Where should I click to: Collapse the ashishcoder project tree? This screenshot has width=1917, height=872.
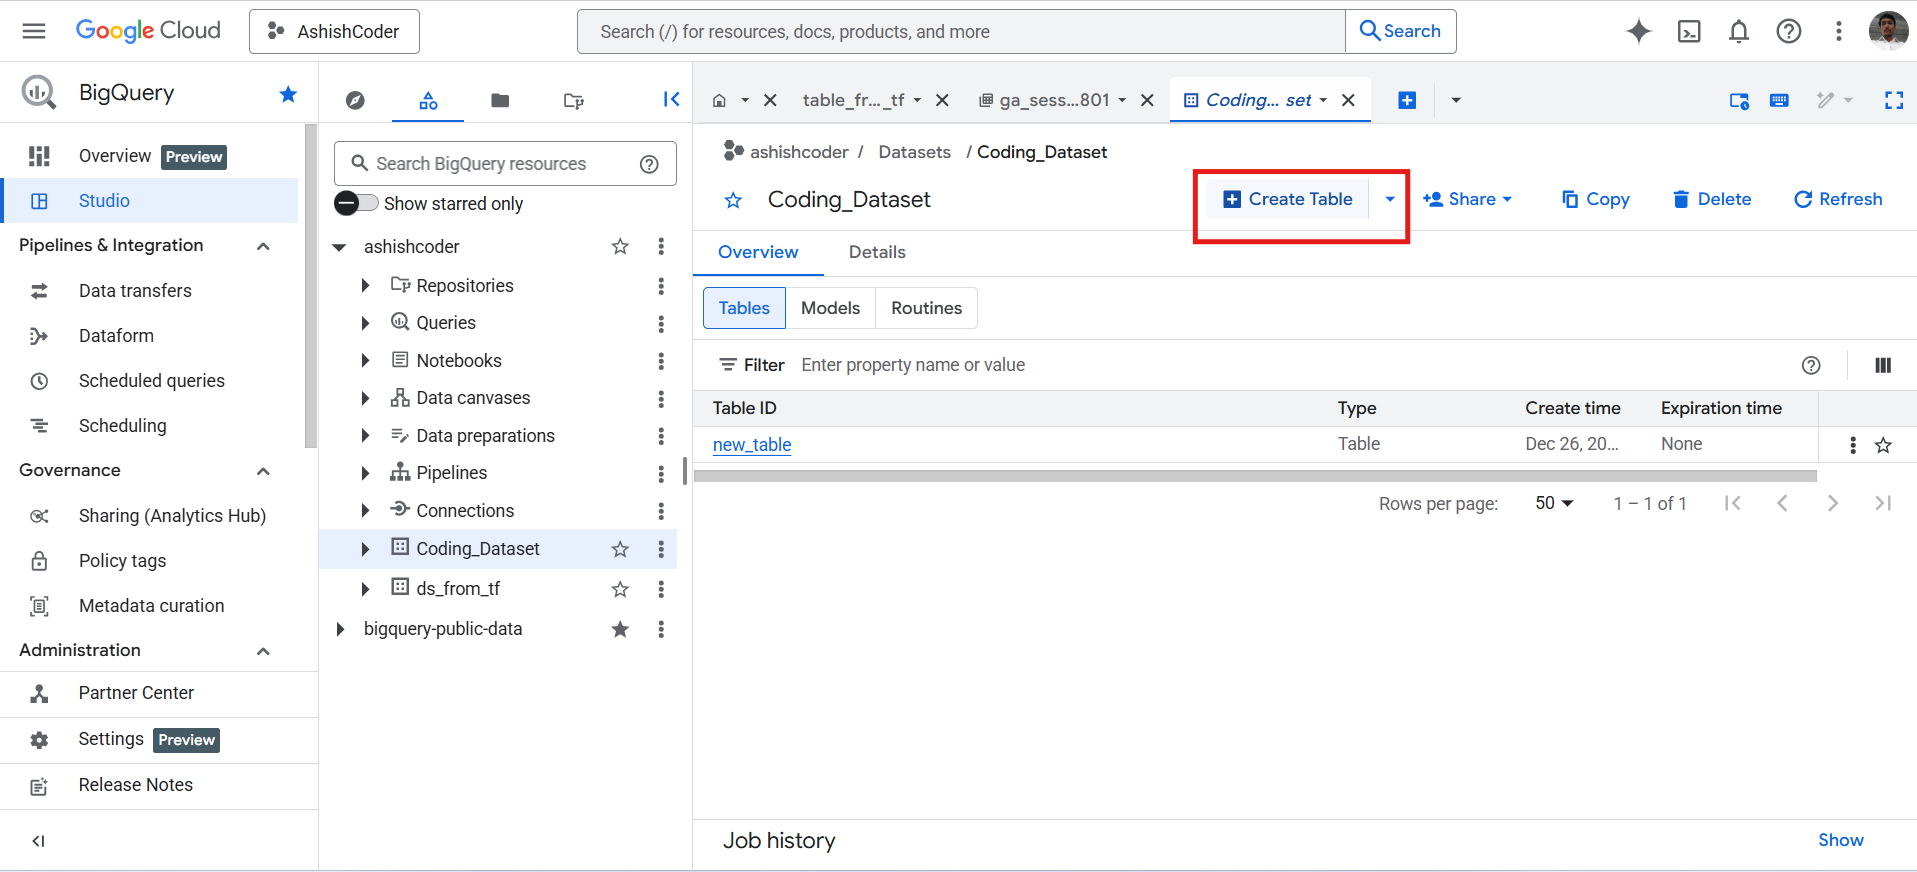[x=339, y=247]
